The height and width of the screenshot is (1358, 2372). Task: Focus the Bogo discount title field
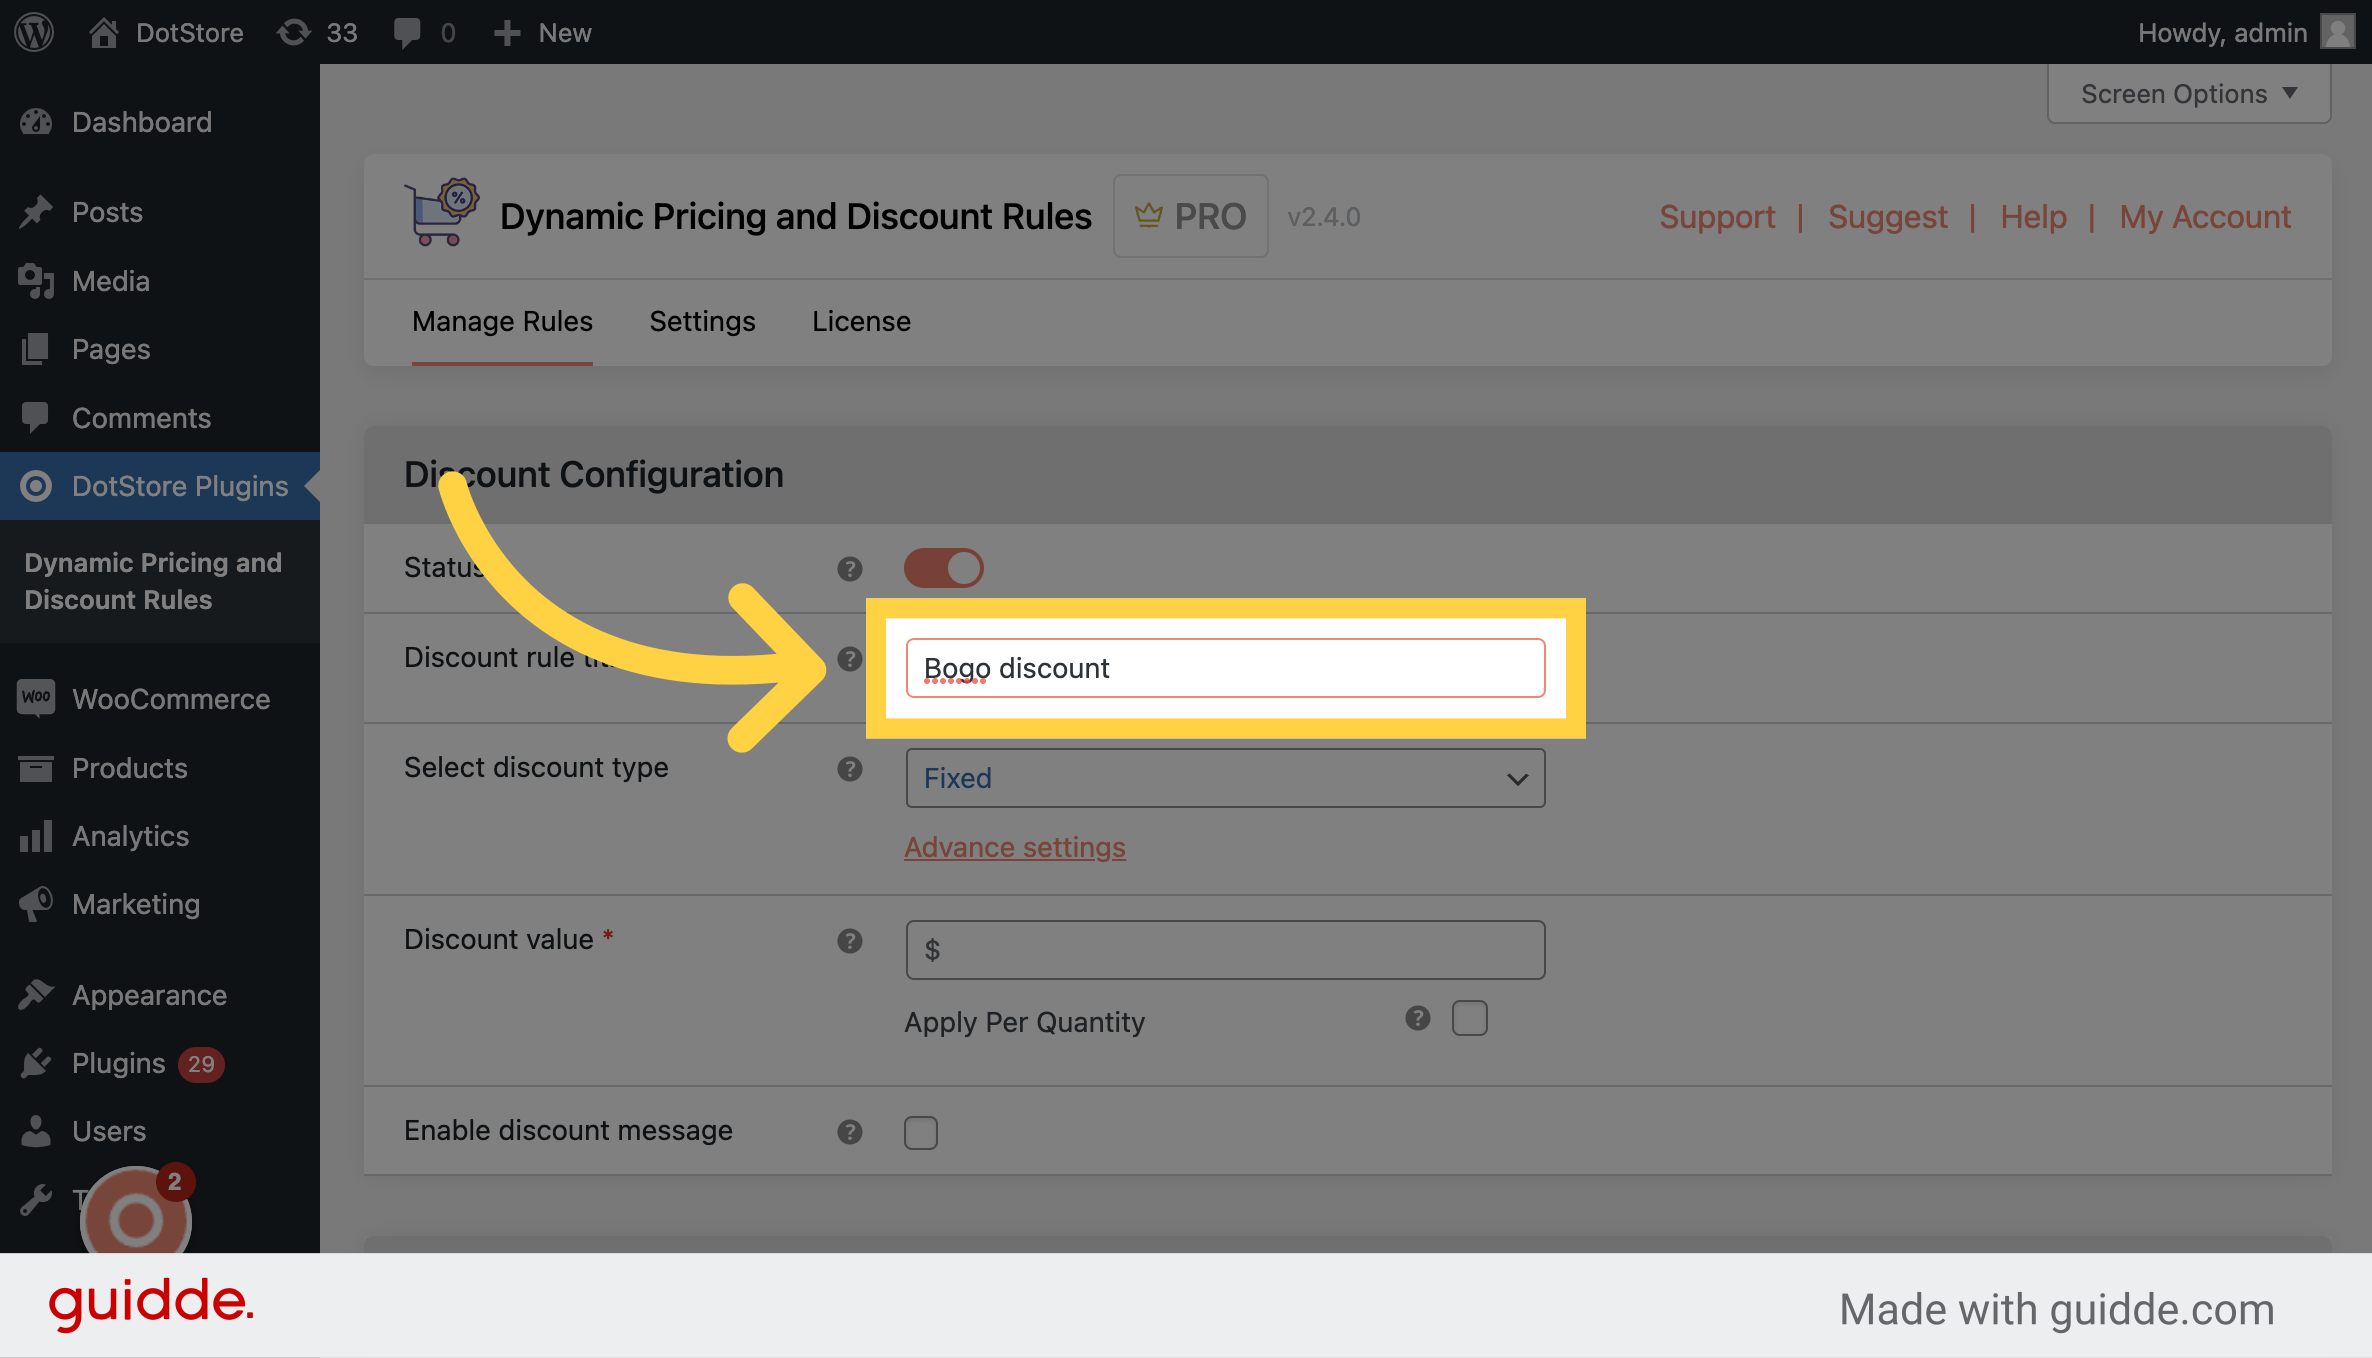tap(1225, 668)
